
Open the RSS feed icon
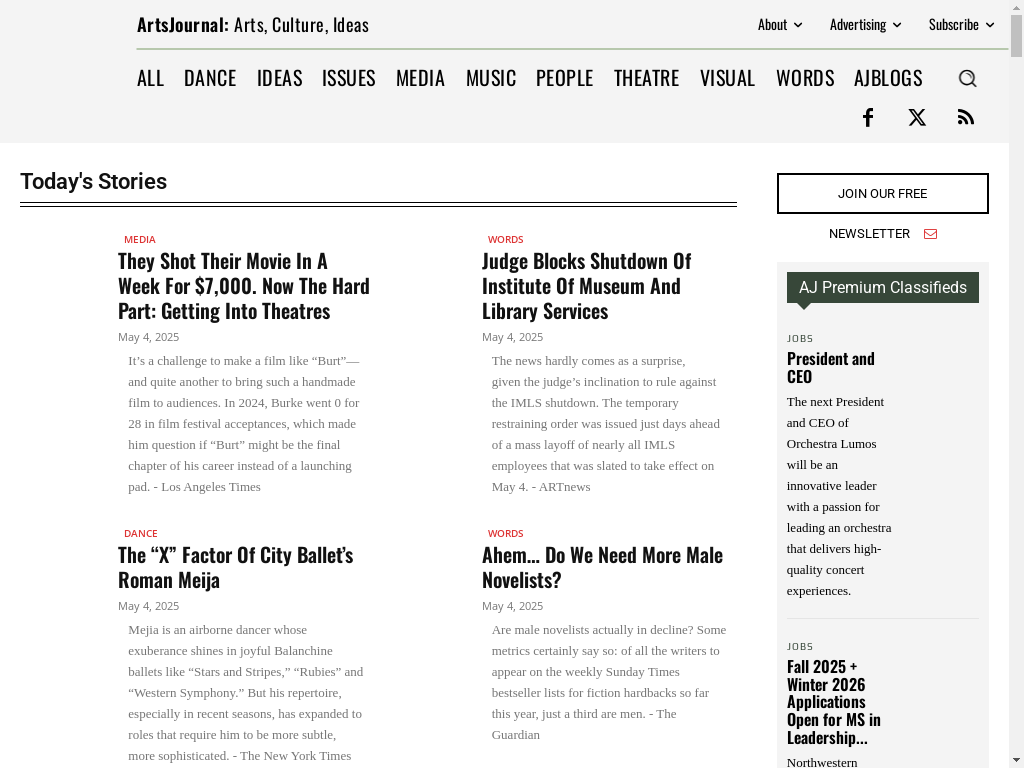click(x=966, y=118)
